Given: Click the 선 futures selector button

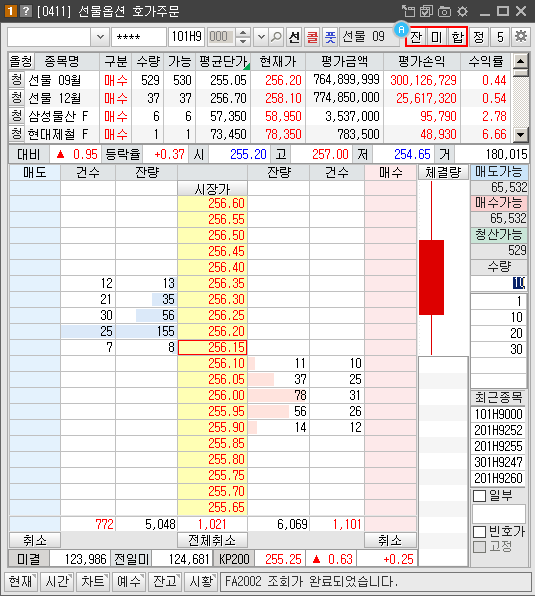Looking at the screenshot, I should pyautogui.click(x=294, y=37).
